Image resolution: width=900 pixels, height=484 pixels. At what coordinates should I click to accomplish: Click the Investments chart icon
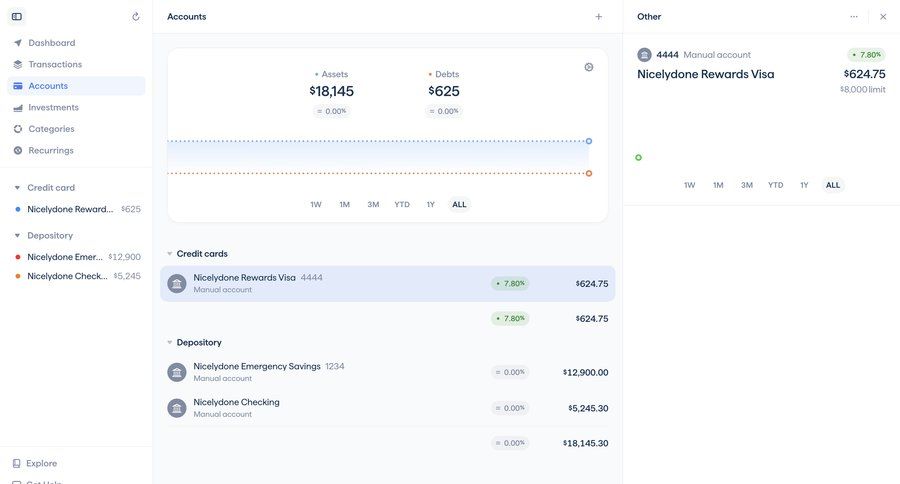(x=18, y=107)
